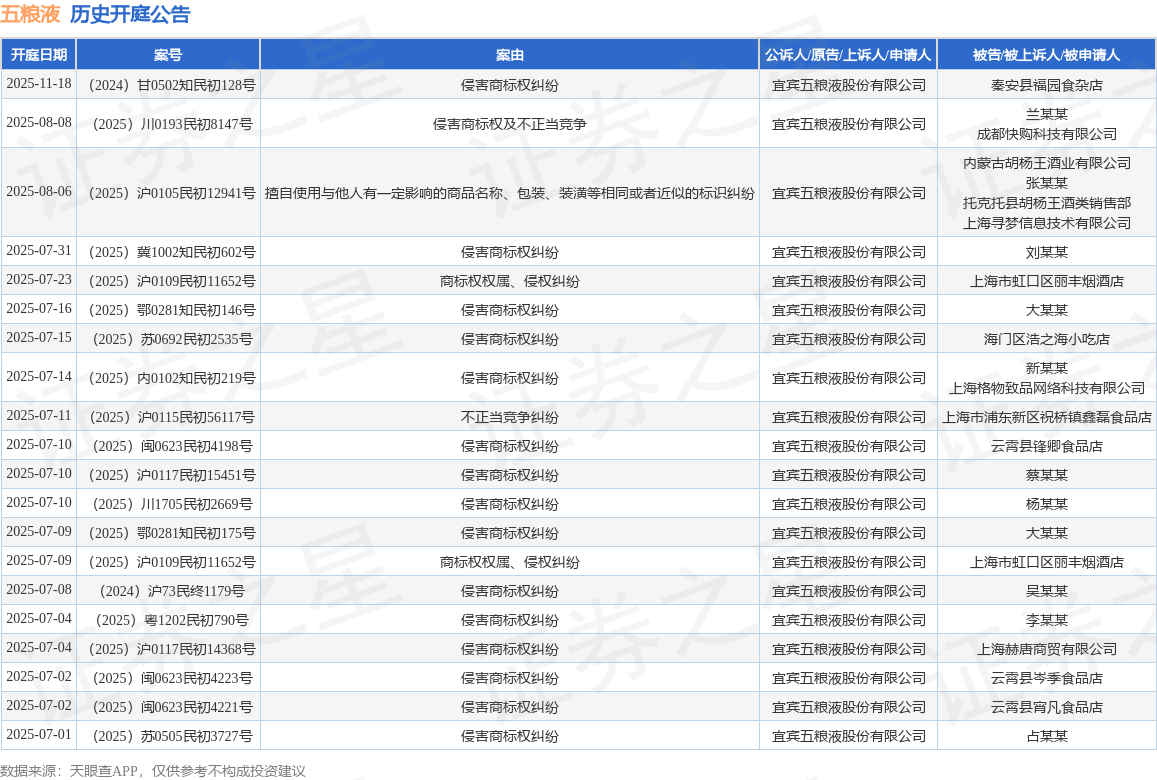Screen dimensions: 1157x780
Task: Select defendant 上海市浦东新区祝桥镇鑫磊食品店
Action: 1046,417
